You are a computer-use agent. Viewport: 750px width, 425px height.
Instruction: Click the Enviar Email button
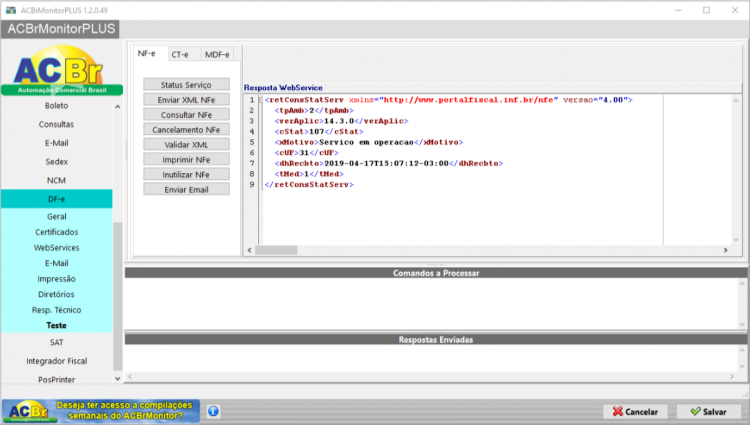186,190
